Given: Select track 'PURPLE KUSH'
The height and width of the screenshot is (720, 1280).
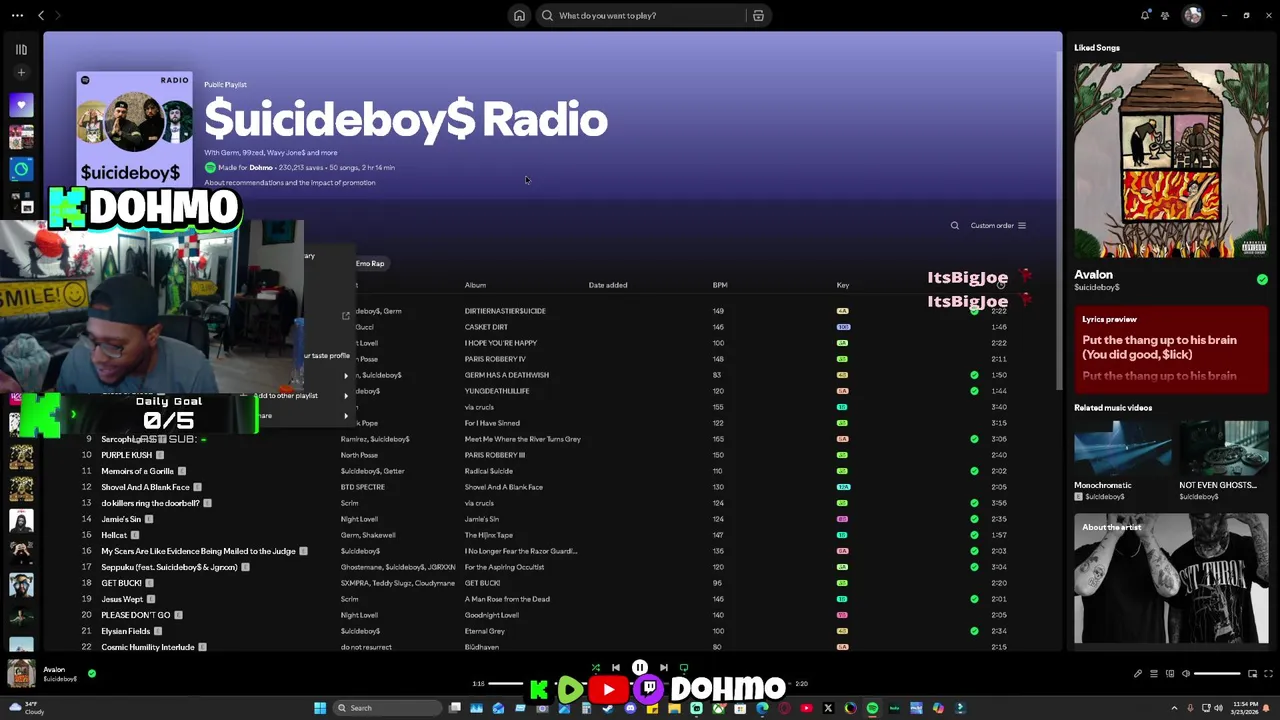Looking at the screenshot, I should point(126,455).
